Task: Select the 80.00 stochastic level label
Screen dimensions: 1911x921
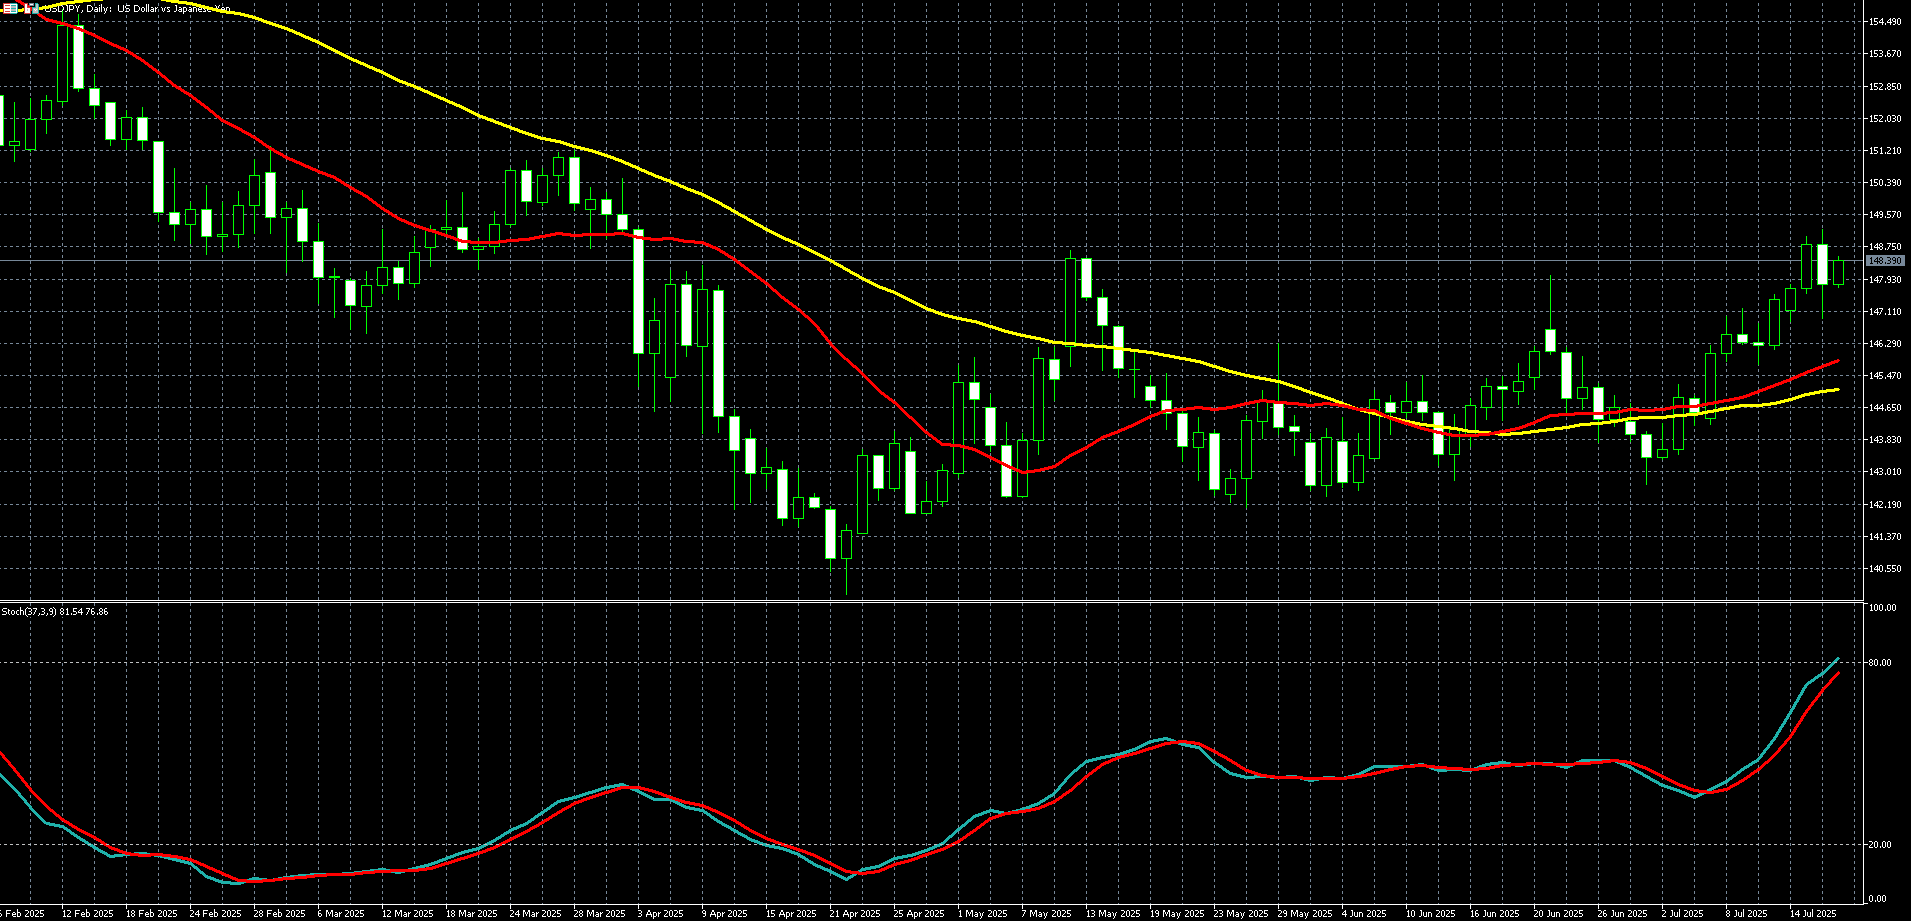Action: click(1879, 663)
